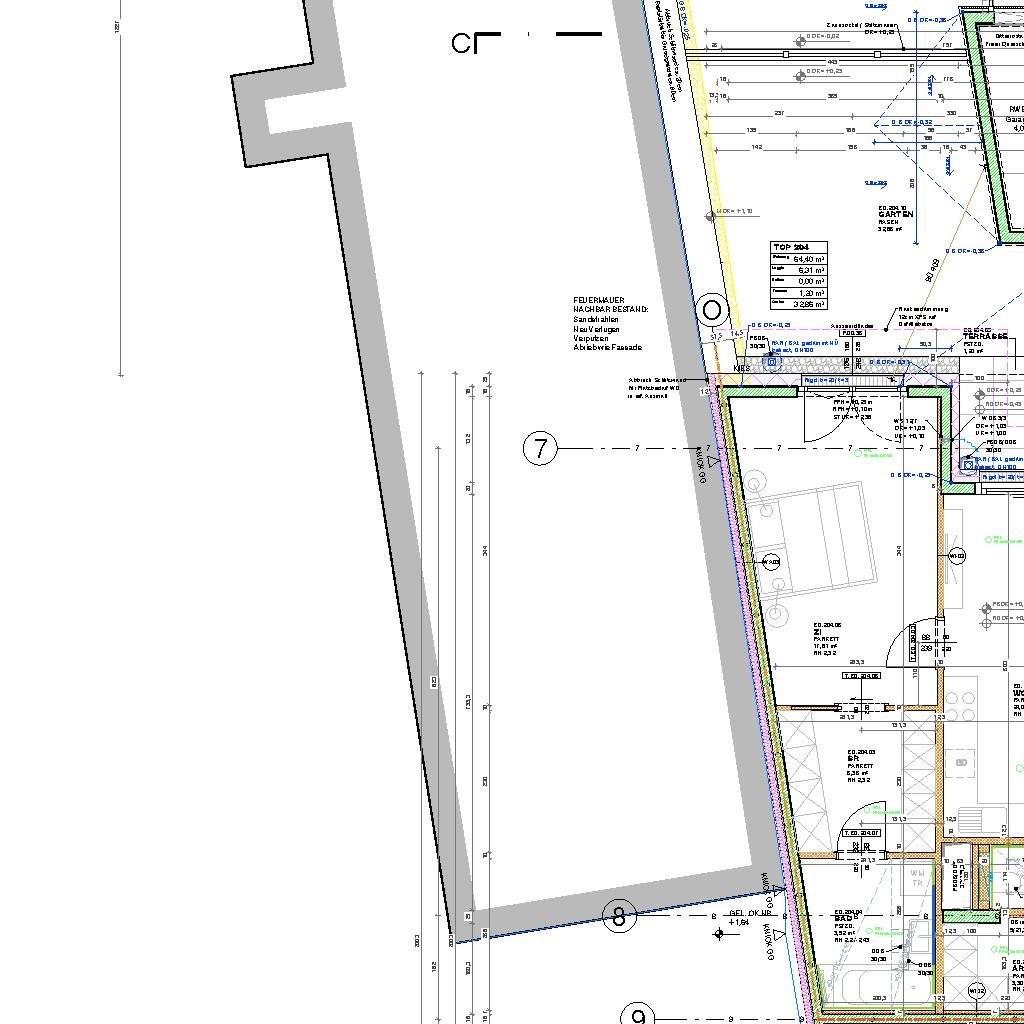This screenshot has width=1024, height=1024.
Task: Click the axis bubble numbered 9
Action: coord(637,1016)
